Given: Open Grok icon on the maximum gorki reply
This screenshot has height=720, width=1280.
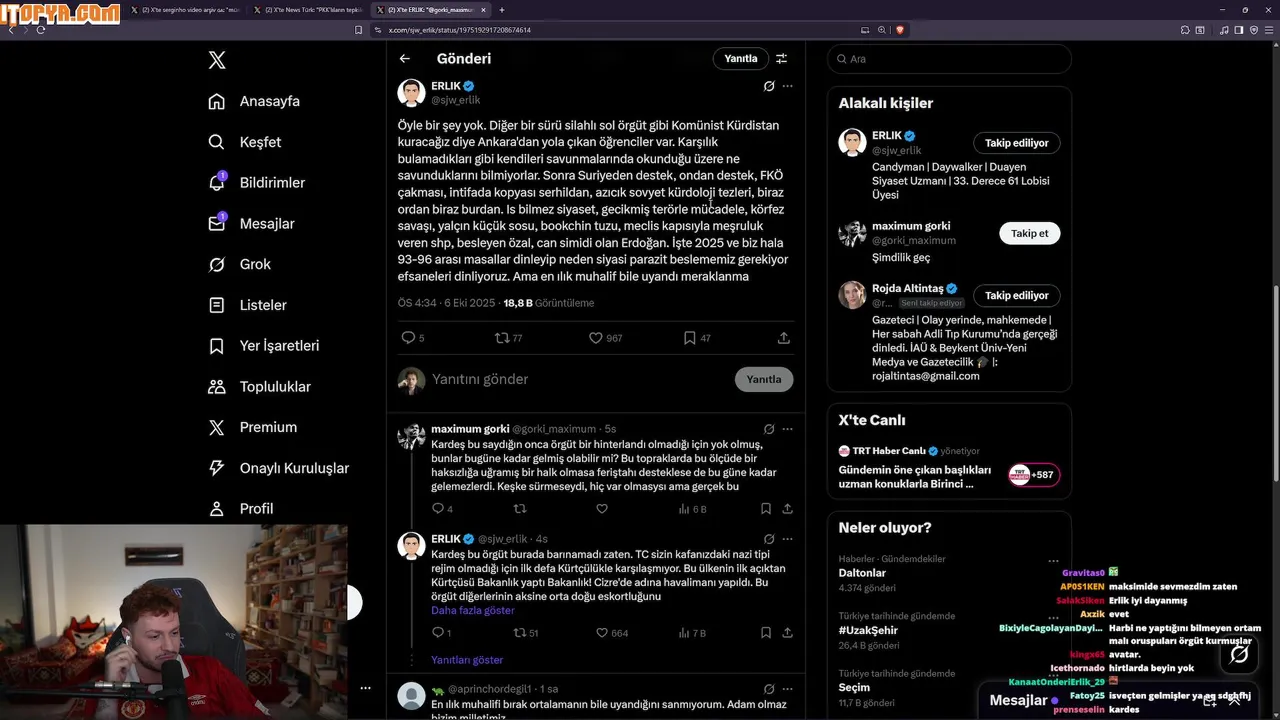Looking at the screenshot, I should pos(769,429).
